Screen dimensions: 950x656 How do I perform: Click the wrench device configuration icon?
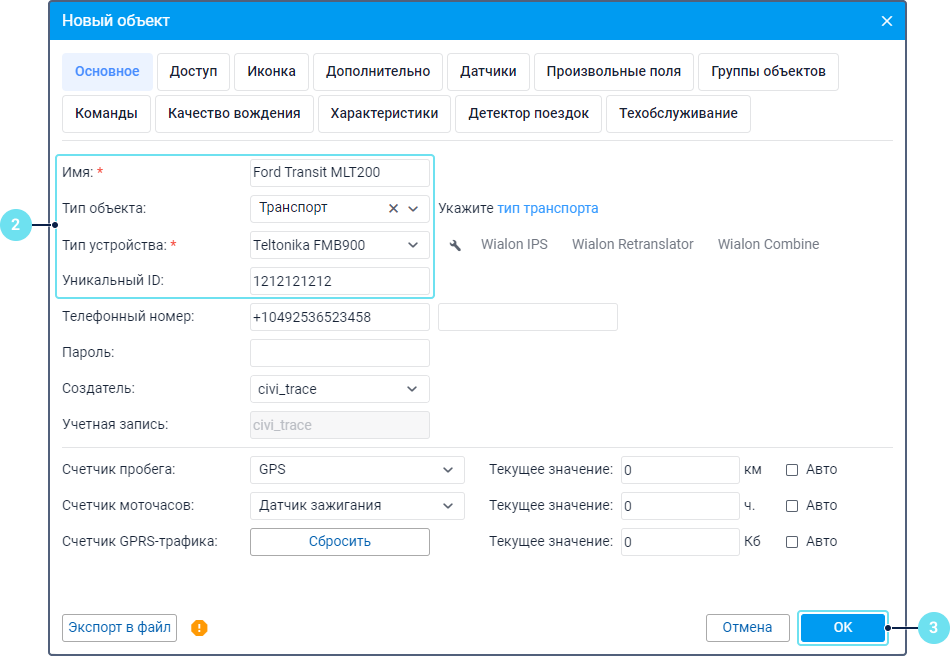coord(455,245)
